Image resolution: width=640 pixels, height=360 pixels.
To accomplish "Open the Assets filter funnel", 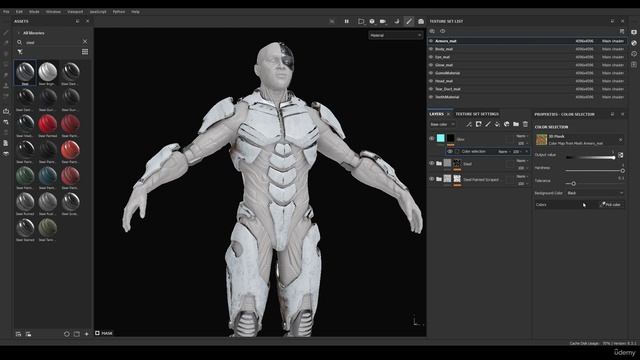I will click(x=20, y=52).
